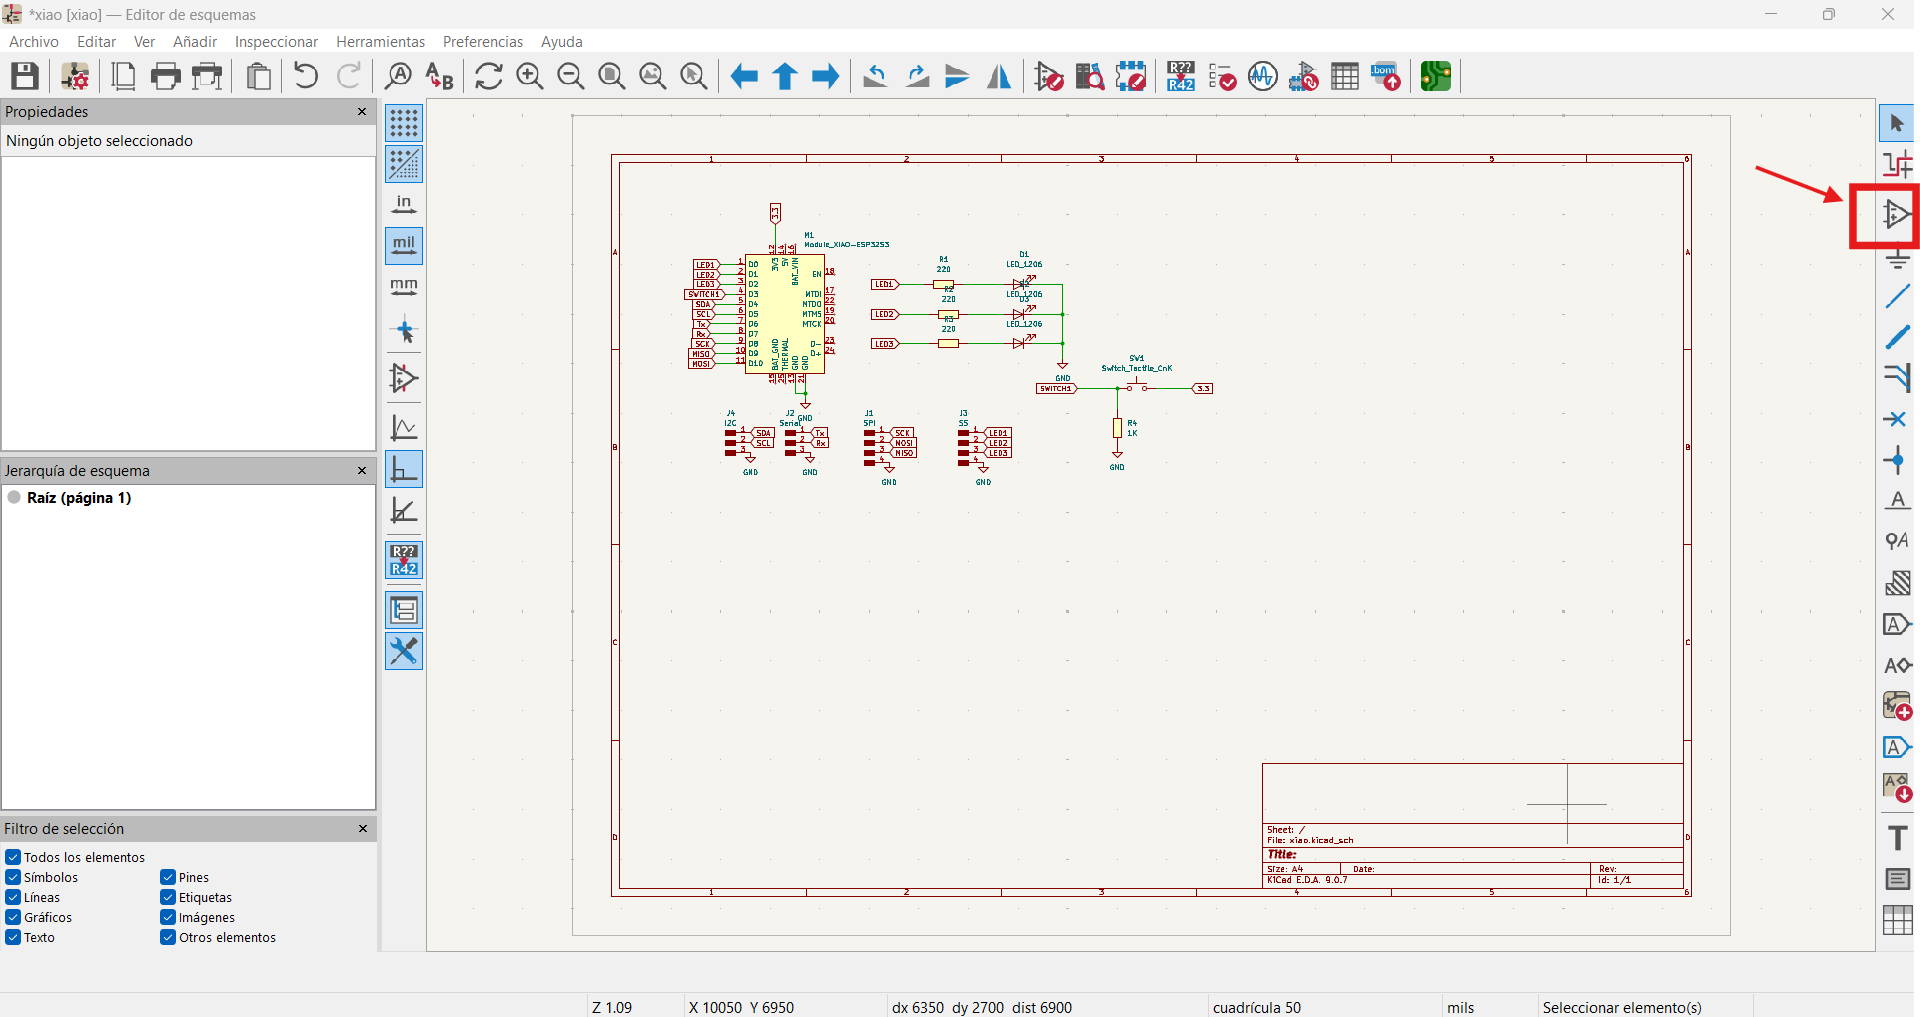
Task: Click the plot icon
Action: 208,76
